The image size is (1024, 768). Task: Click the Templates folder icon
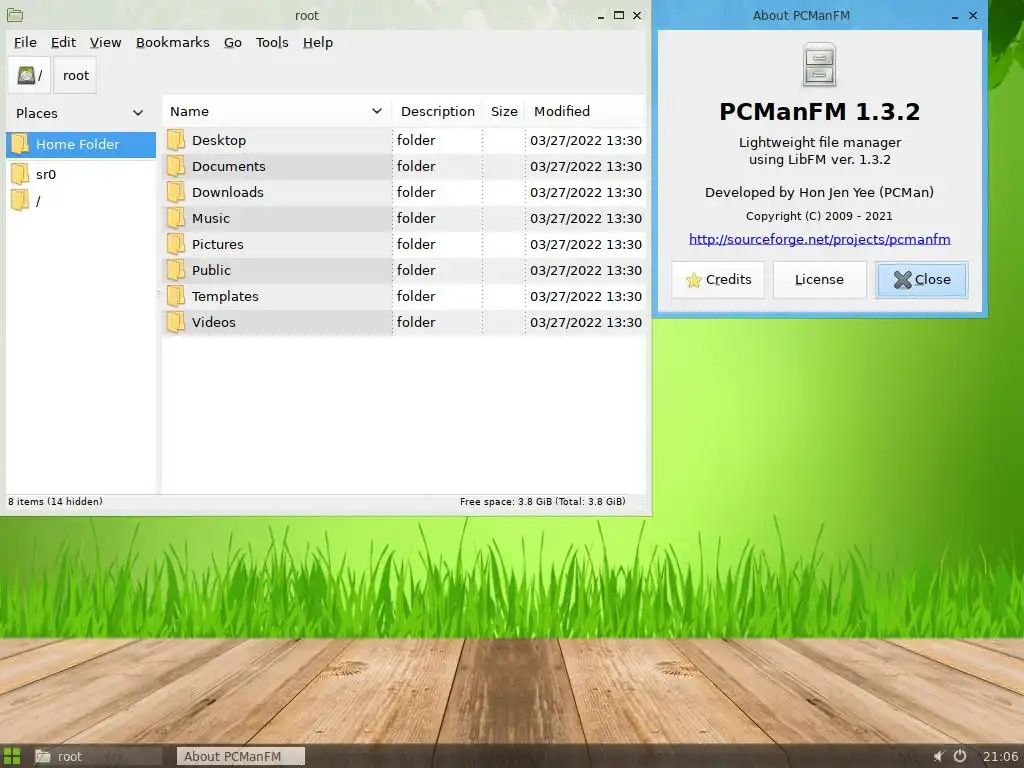[x=176, y=296]
